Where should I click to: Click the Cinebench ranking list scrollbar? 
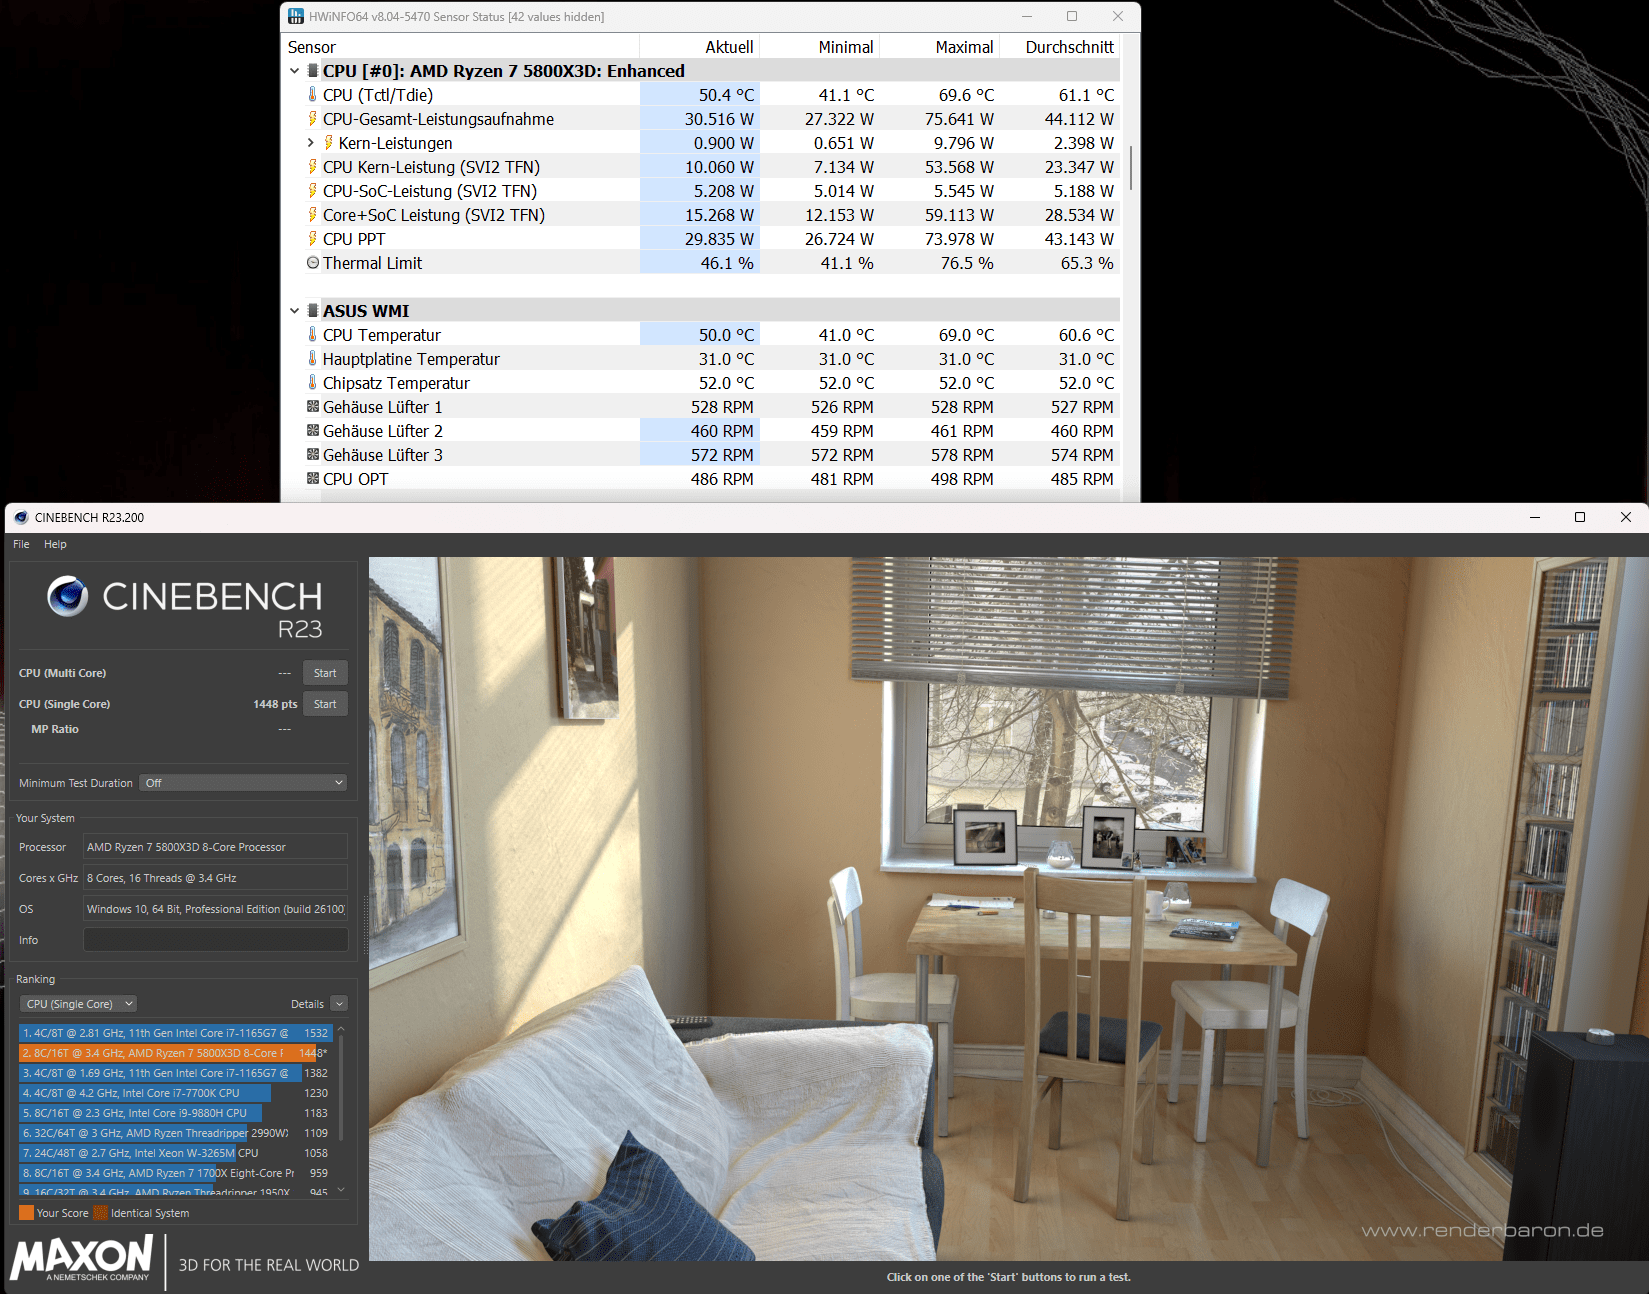341,1086
